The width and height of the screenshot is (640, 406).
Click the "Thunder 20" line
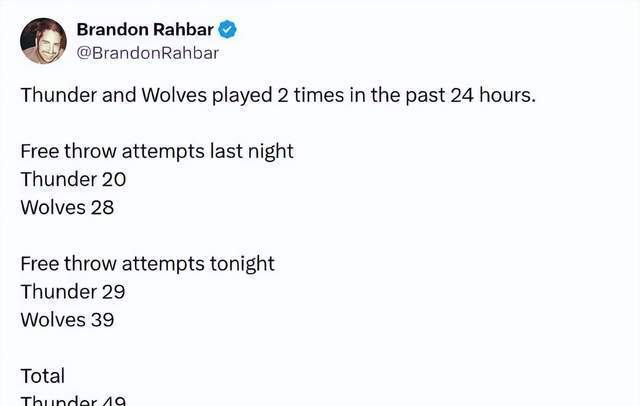(x=73, y=180)
